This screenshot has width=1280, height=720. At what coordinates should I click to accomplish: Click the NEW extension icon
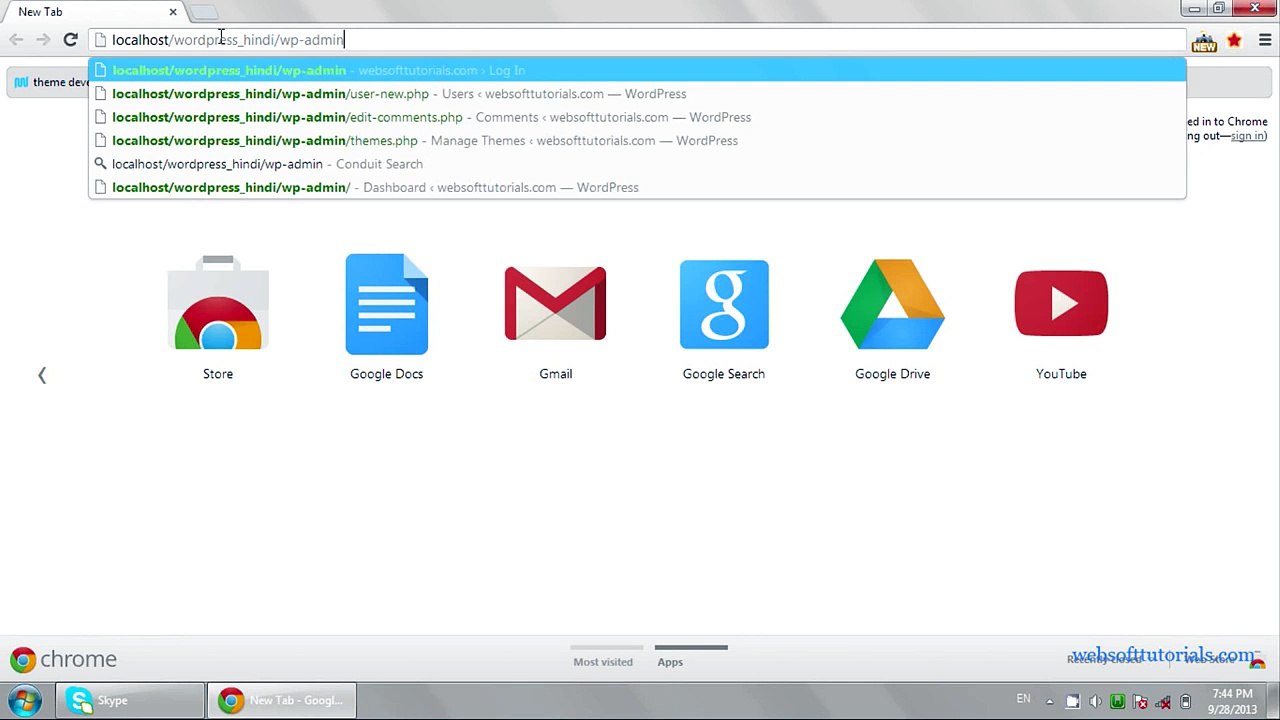pos(1204,40)
